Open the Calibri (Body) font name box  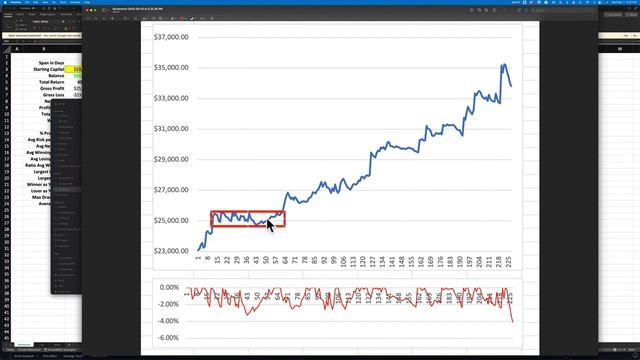[45, 21]
